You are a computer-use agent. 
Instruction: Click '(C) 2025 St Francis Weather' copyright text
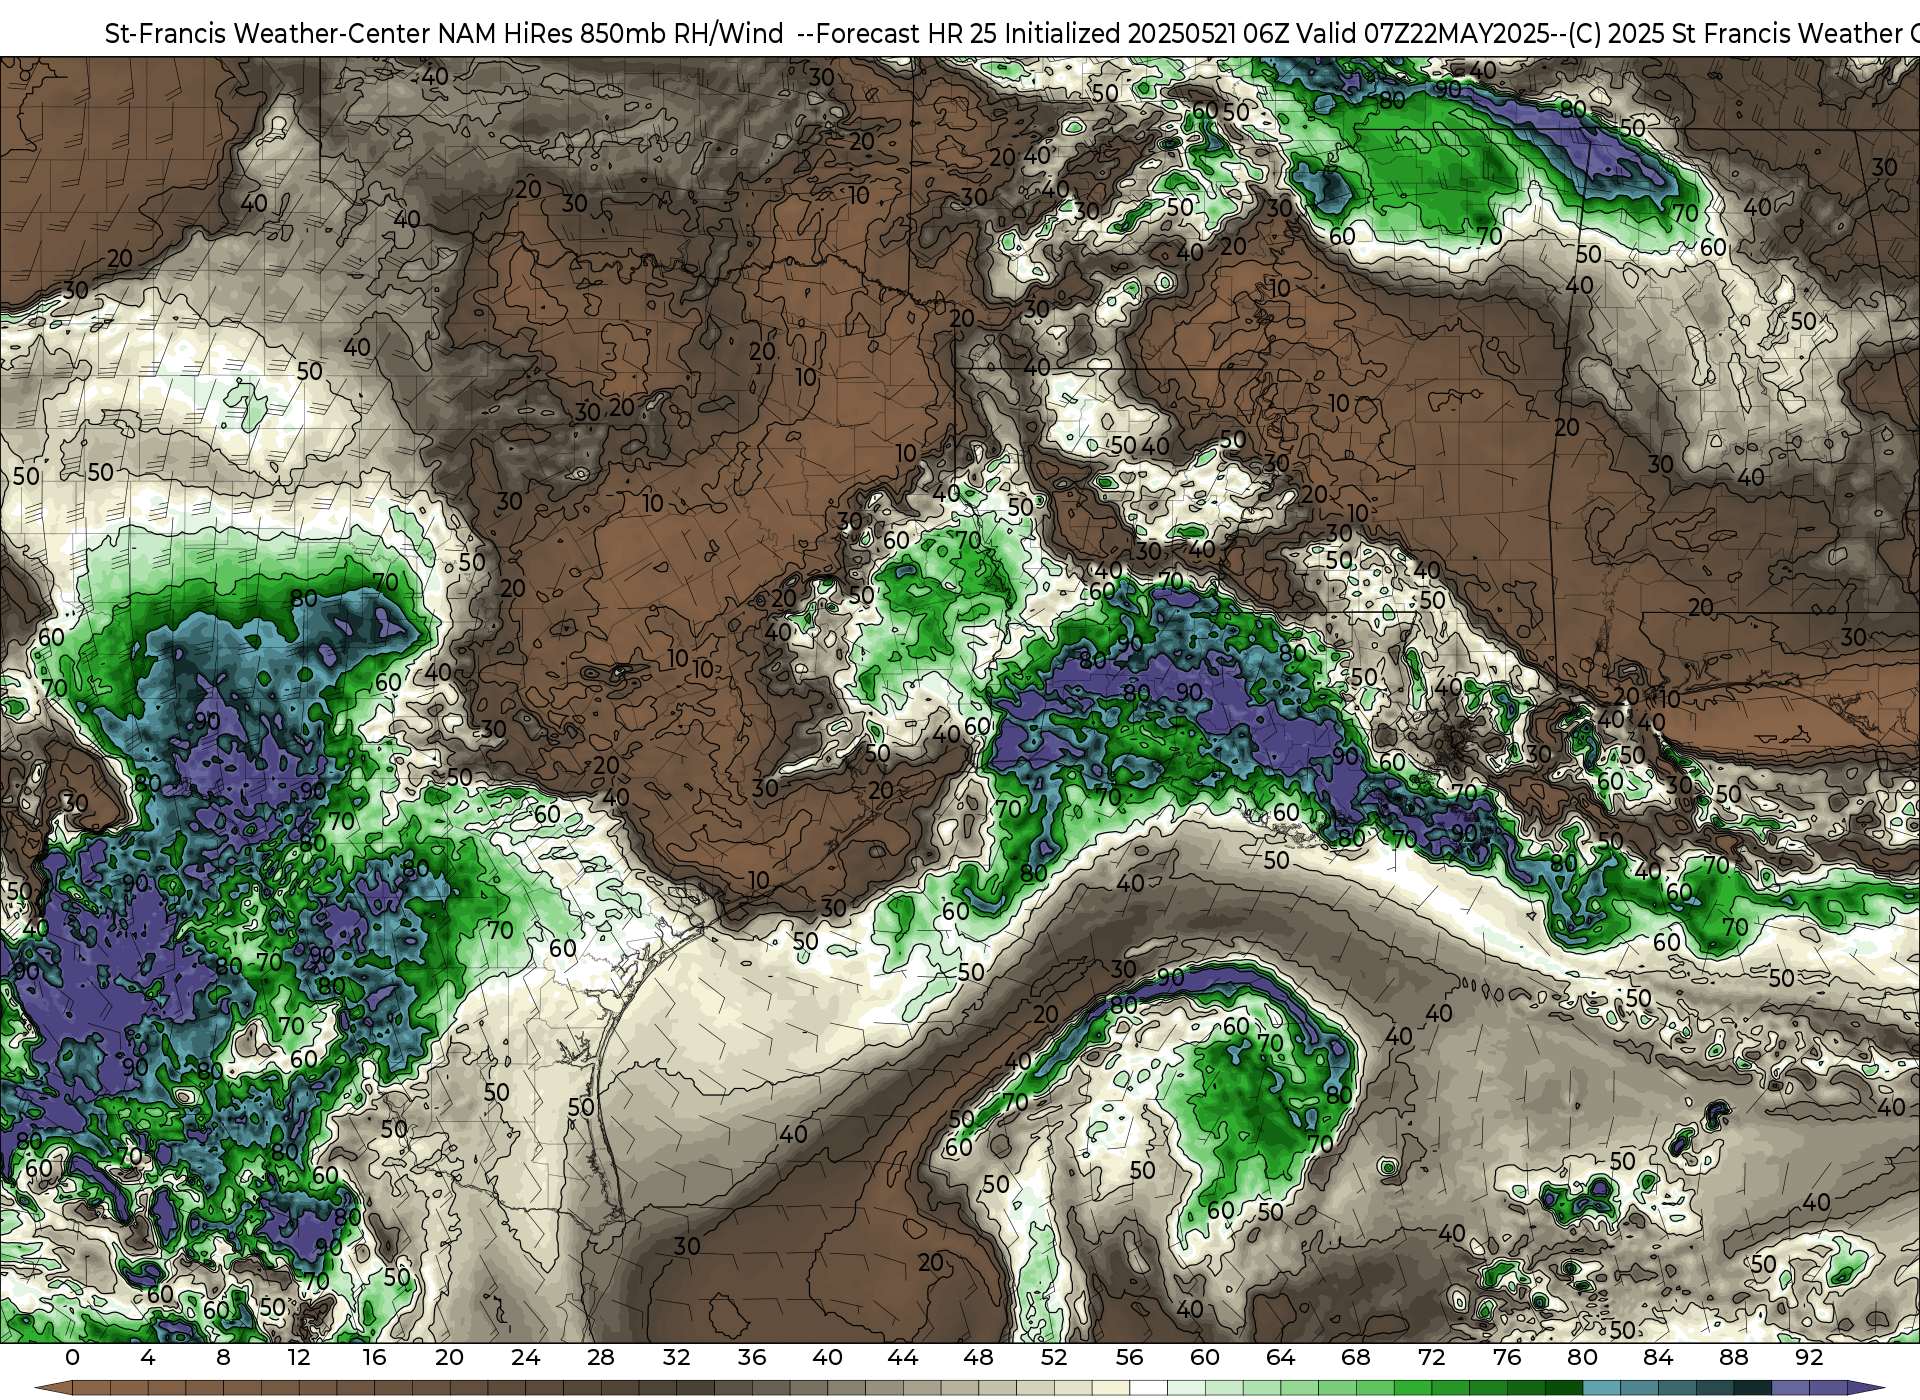(1736, 34)
